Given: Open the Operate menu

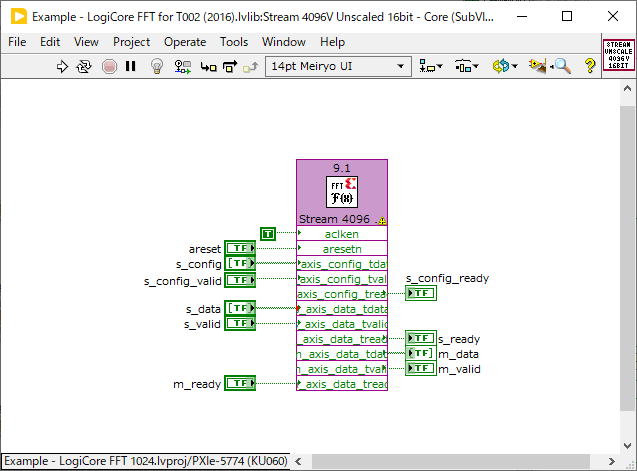Looking at the screenshot, I should click(185, 42).
